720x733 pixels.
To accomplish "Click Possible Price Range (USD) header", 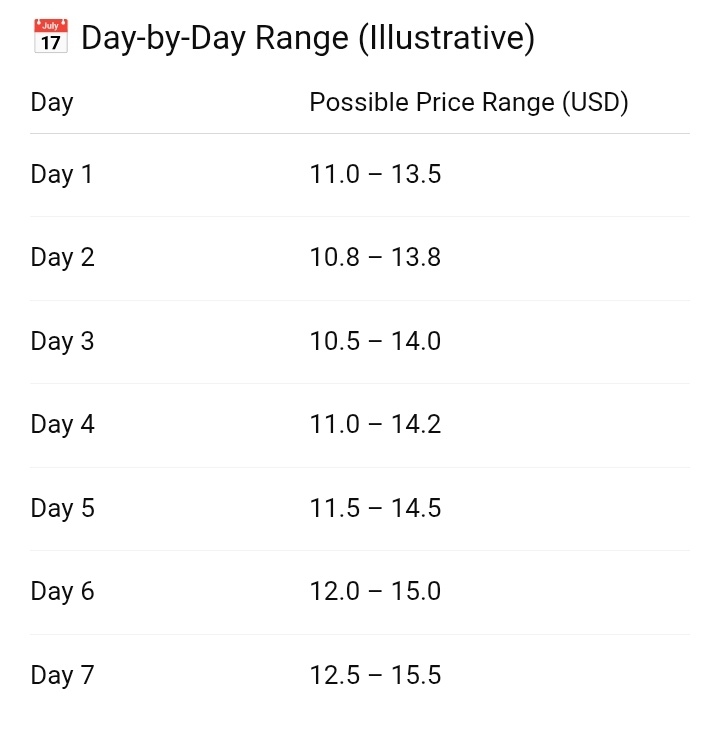I will pos(468,102).
